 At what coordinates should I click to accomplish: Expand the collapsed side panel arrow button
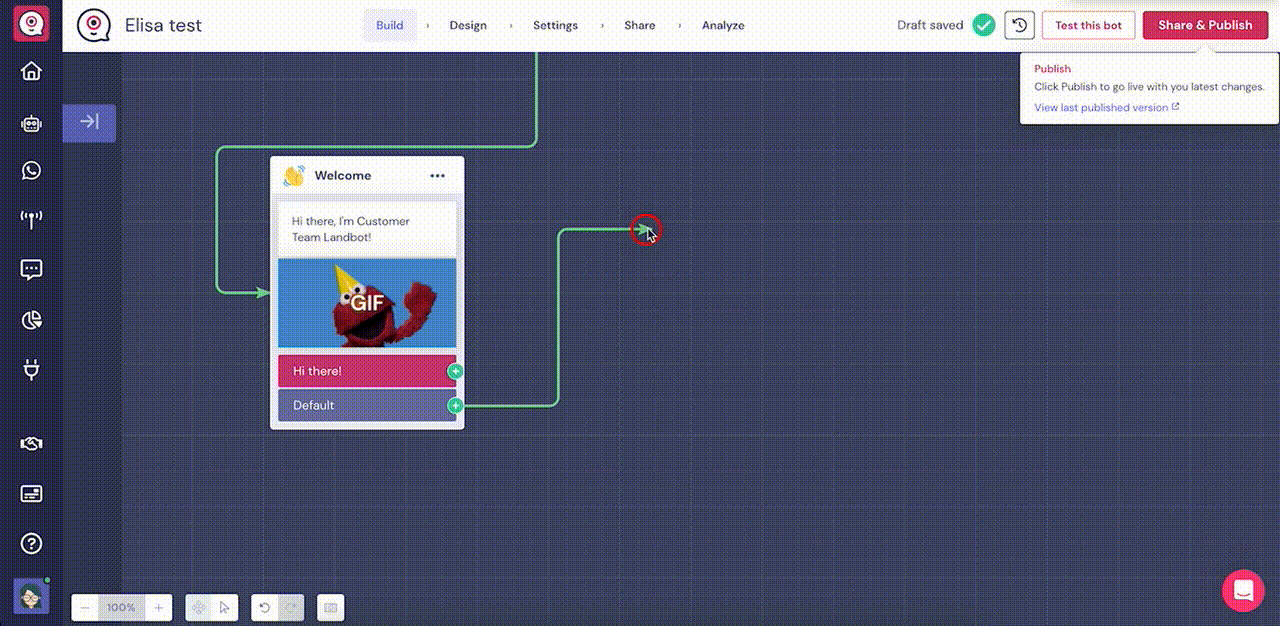point(89,122)
